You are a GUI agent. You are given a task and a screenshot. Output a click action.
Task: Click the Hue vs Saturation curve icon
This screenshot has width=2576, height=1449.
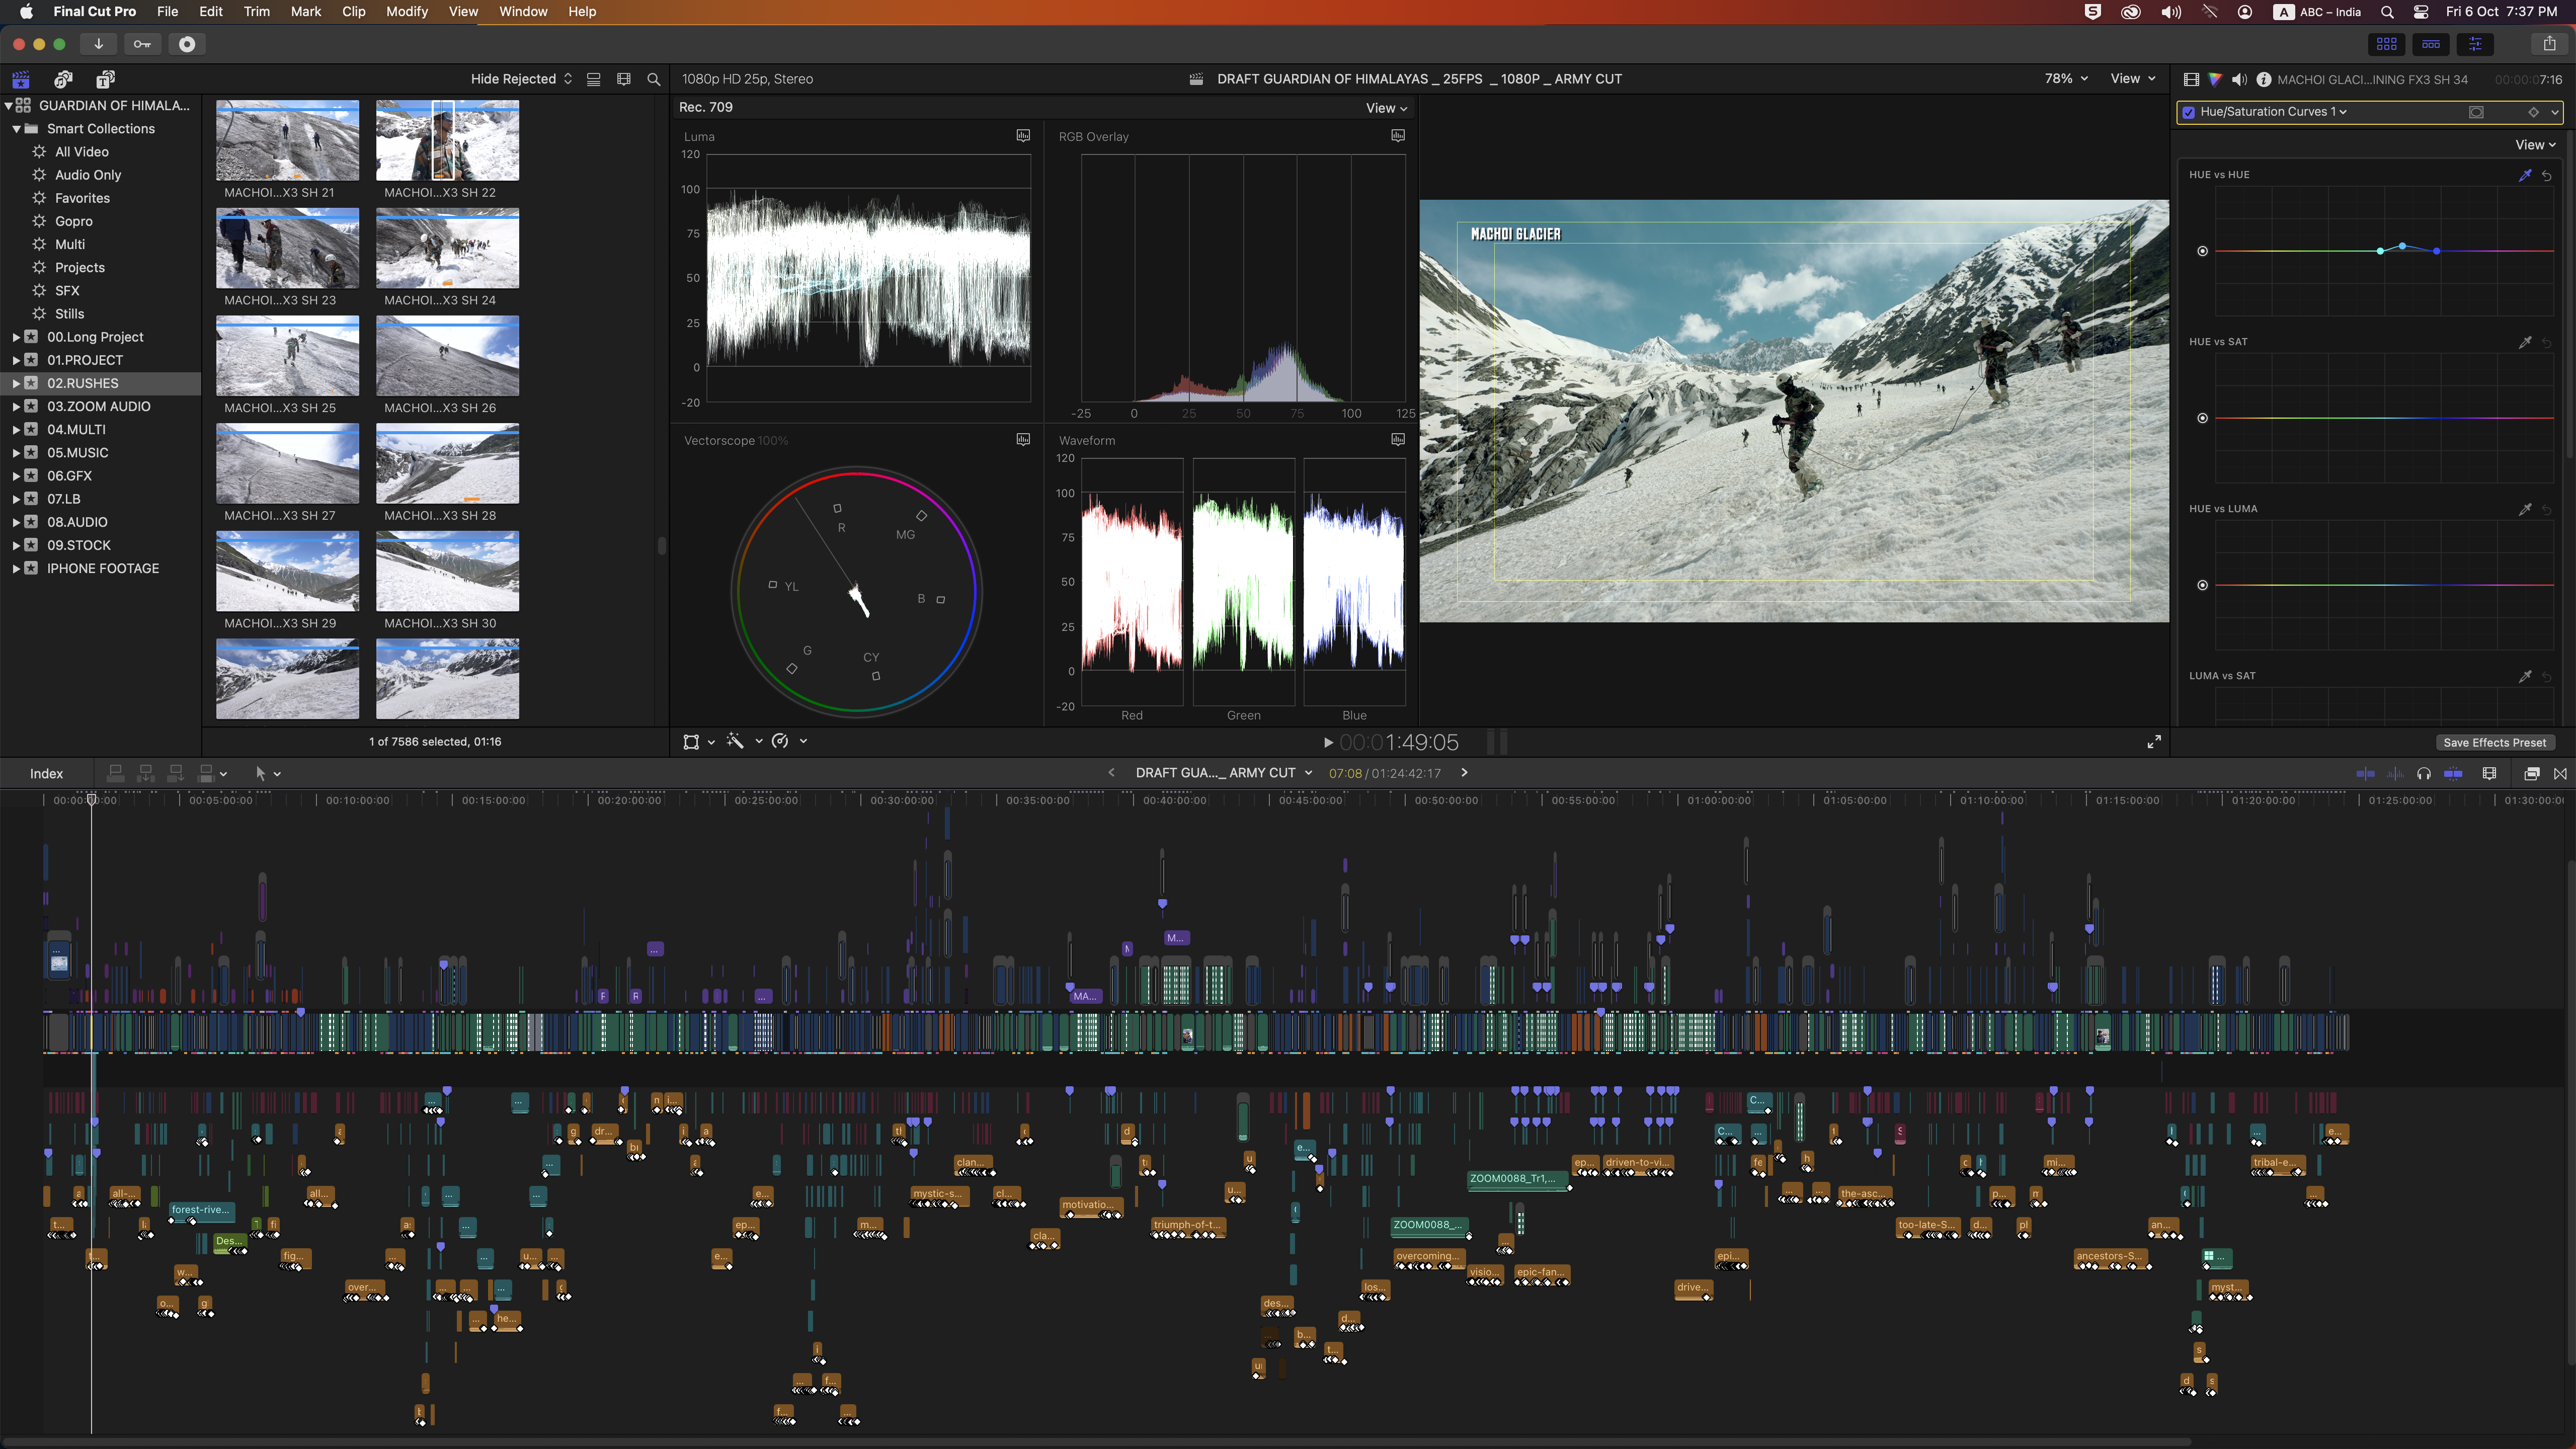[2525, 340]
